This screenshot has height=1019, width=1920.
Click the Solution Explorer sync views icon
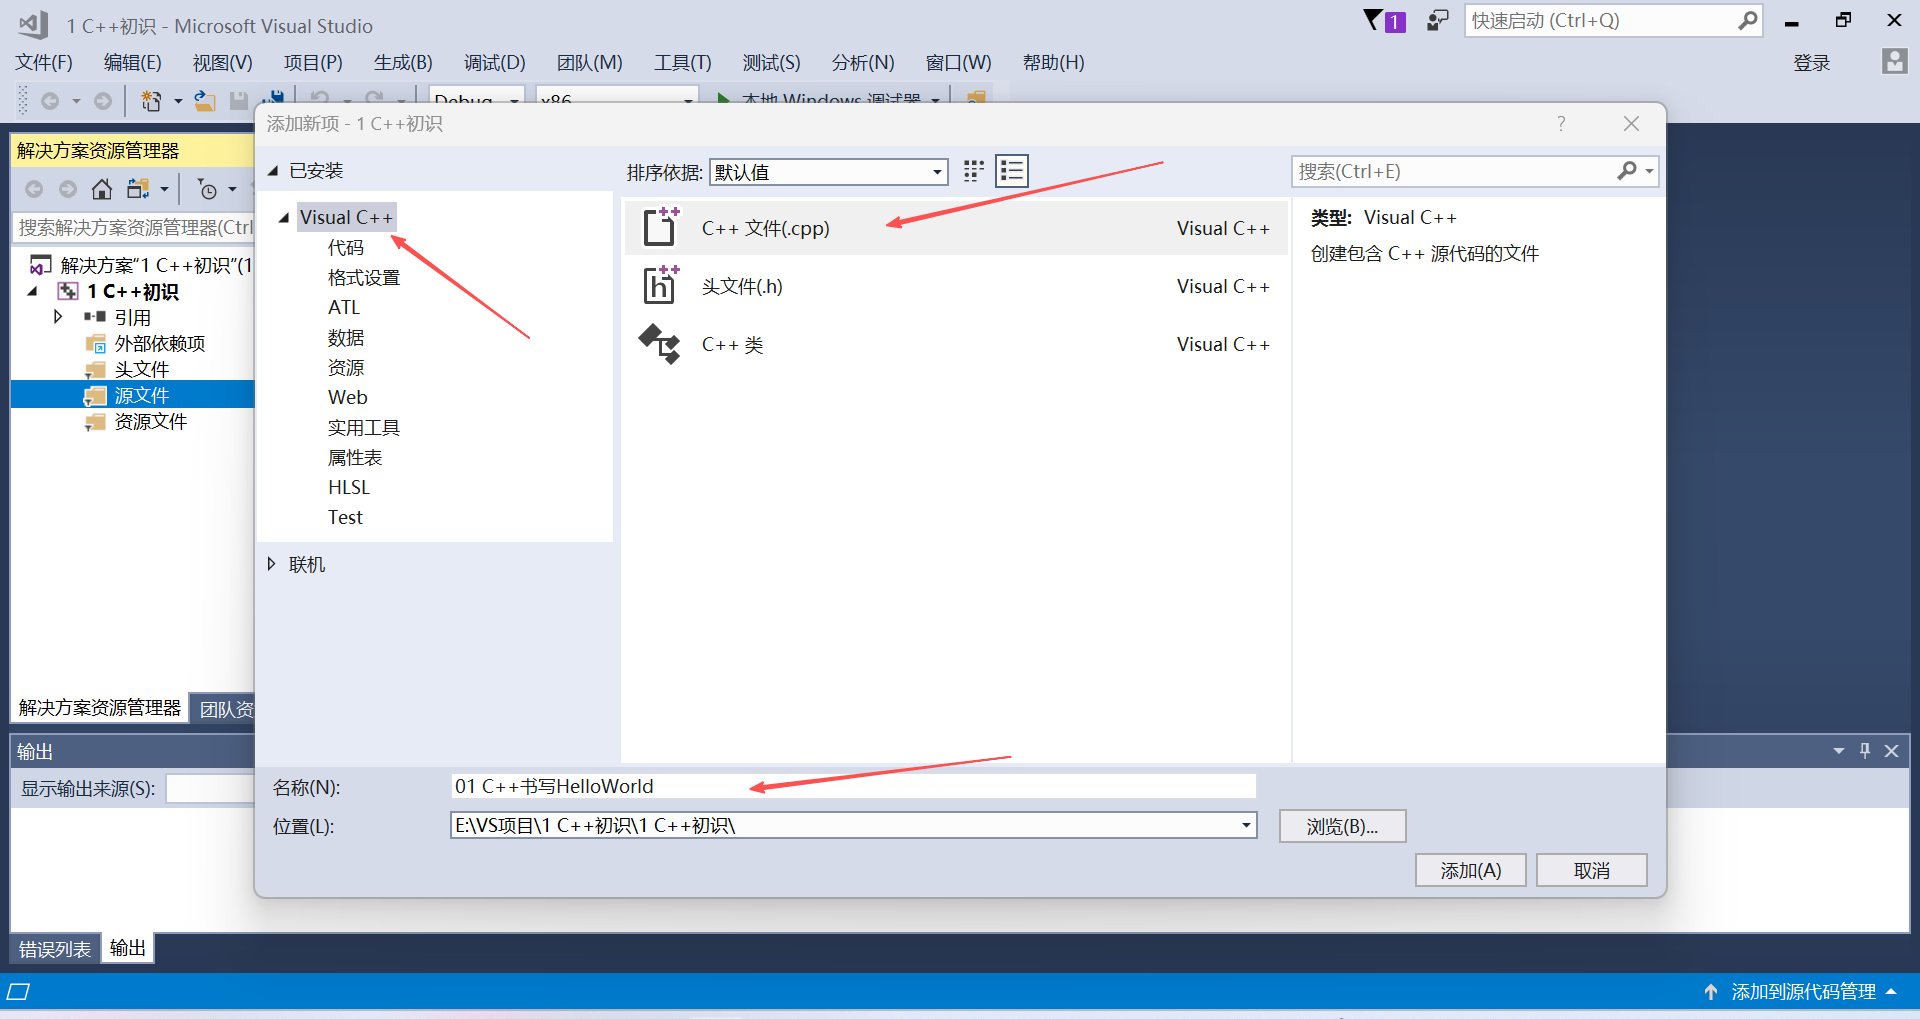click(138, 189)
